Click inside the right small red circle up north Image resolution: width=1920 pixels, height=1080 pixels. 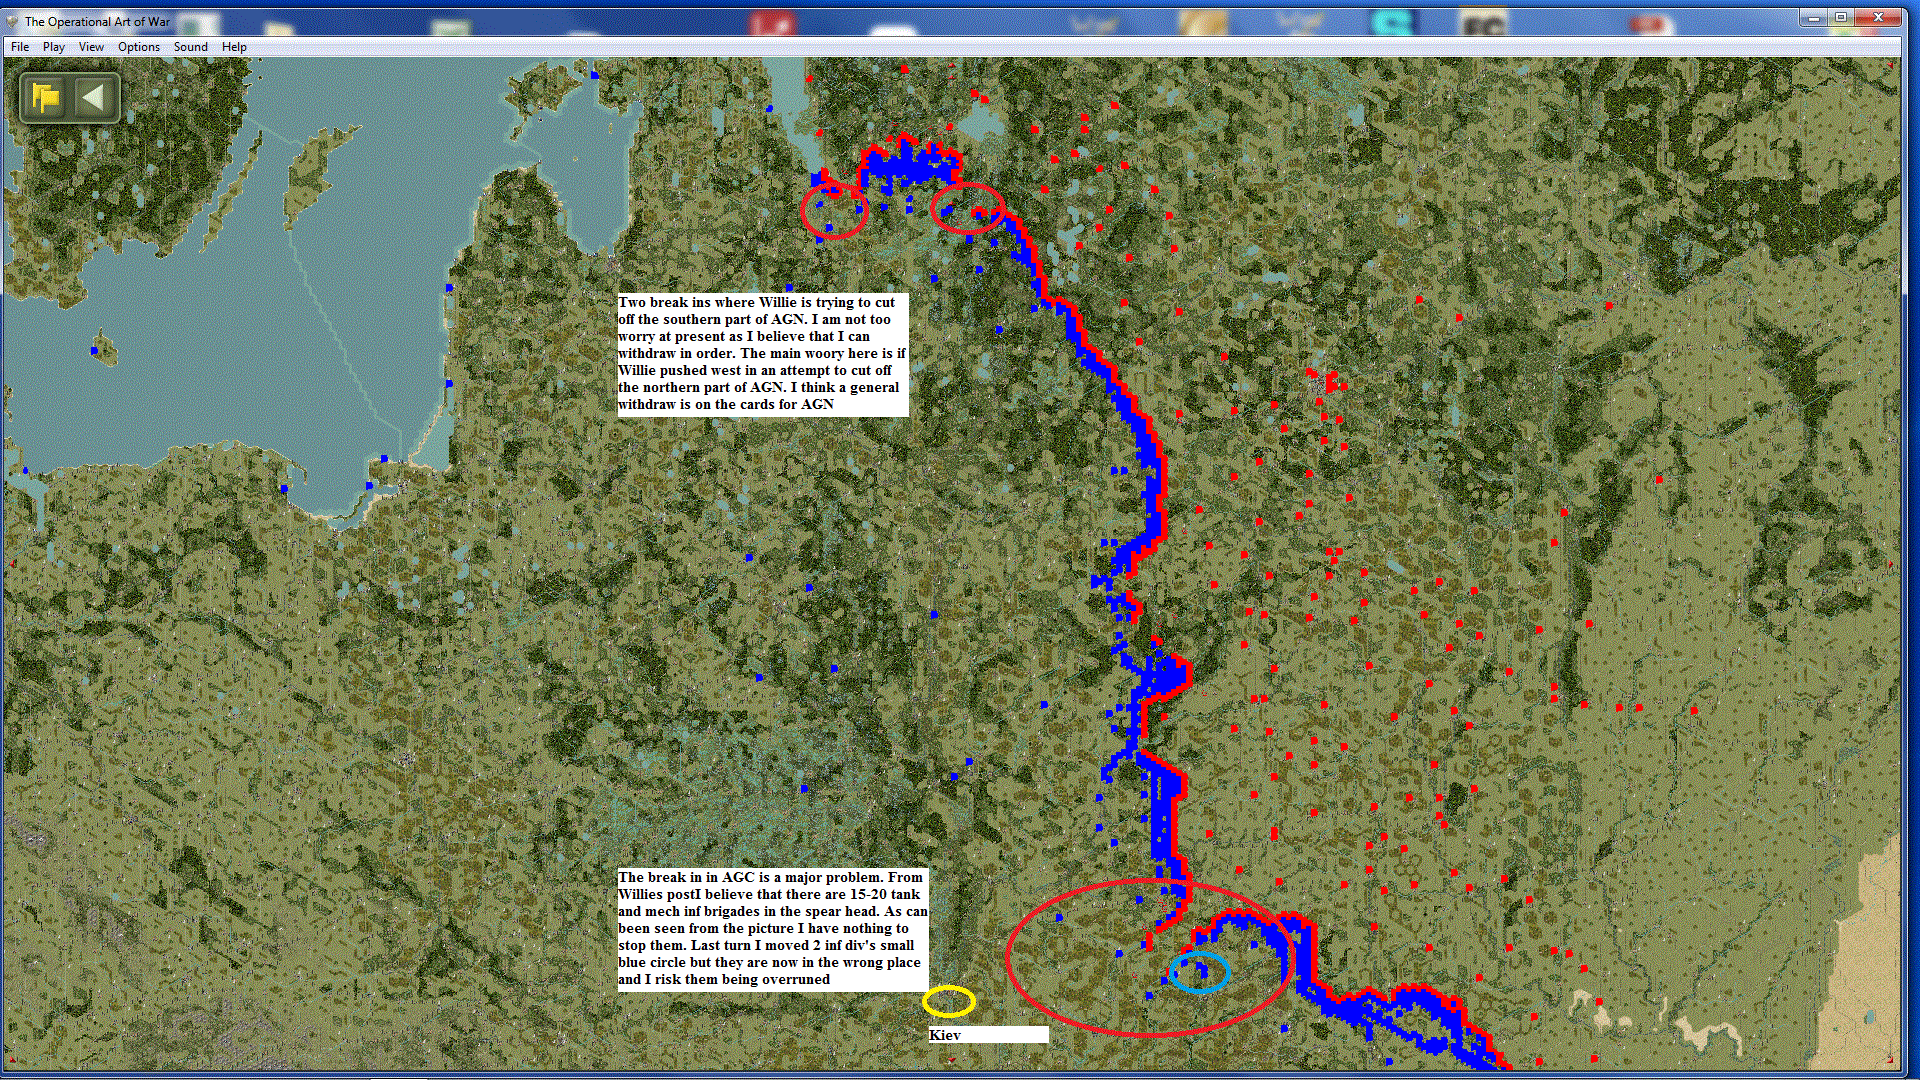click(x=967, y=208)
